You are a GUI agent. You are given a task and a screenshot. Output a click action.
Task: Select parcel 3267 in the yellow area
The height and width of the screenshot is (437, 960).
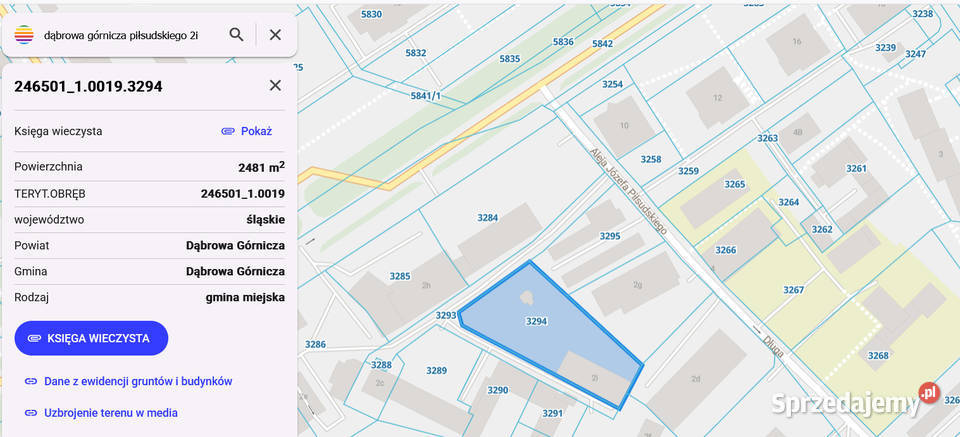(793, 290)
